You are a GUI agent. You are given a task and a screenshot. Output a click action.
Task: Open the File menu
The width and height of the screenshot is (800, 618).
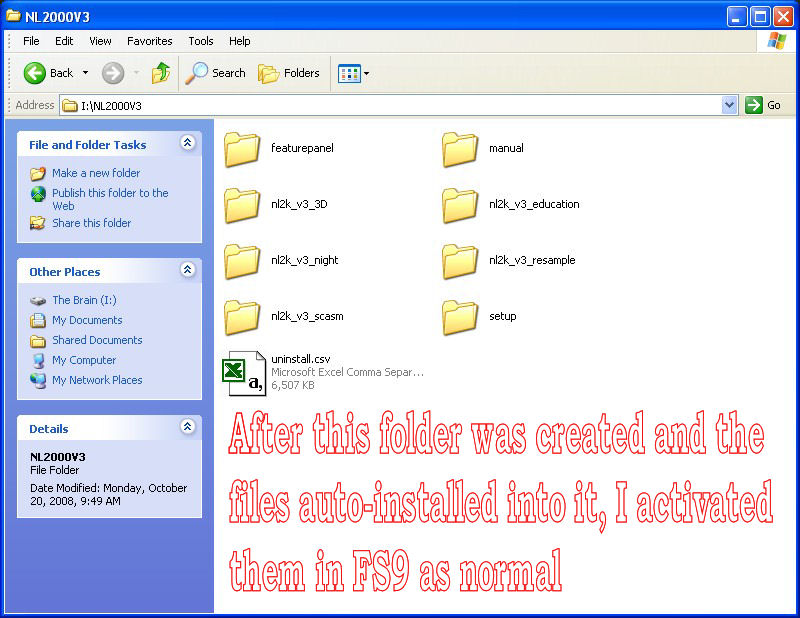tap(31, 41)
